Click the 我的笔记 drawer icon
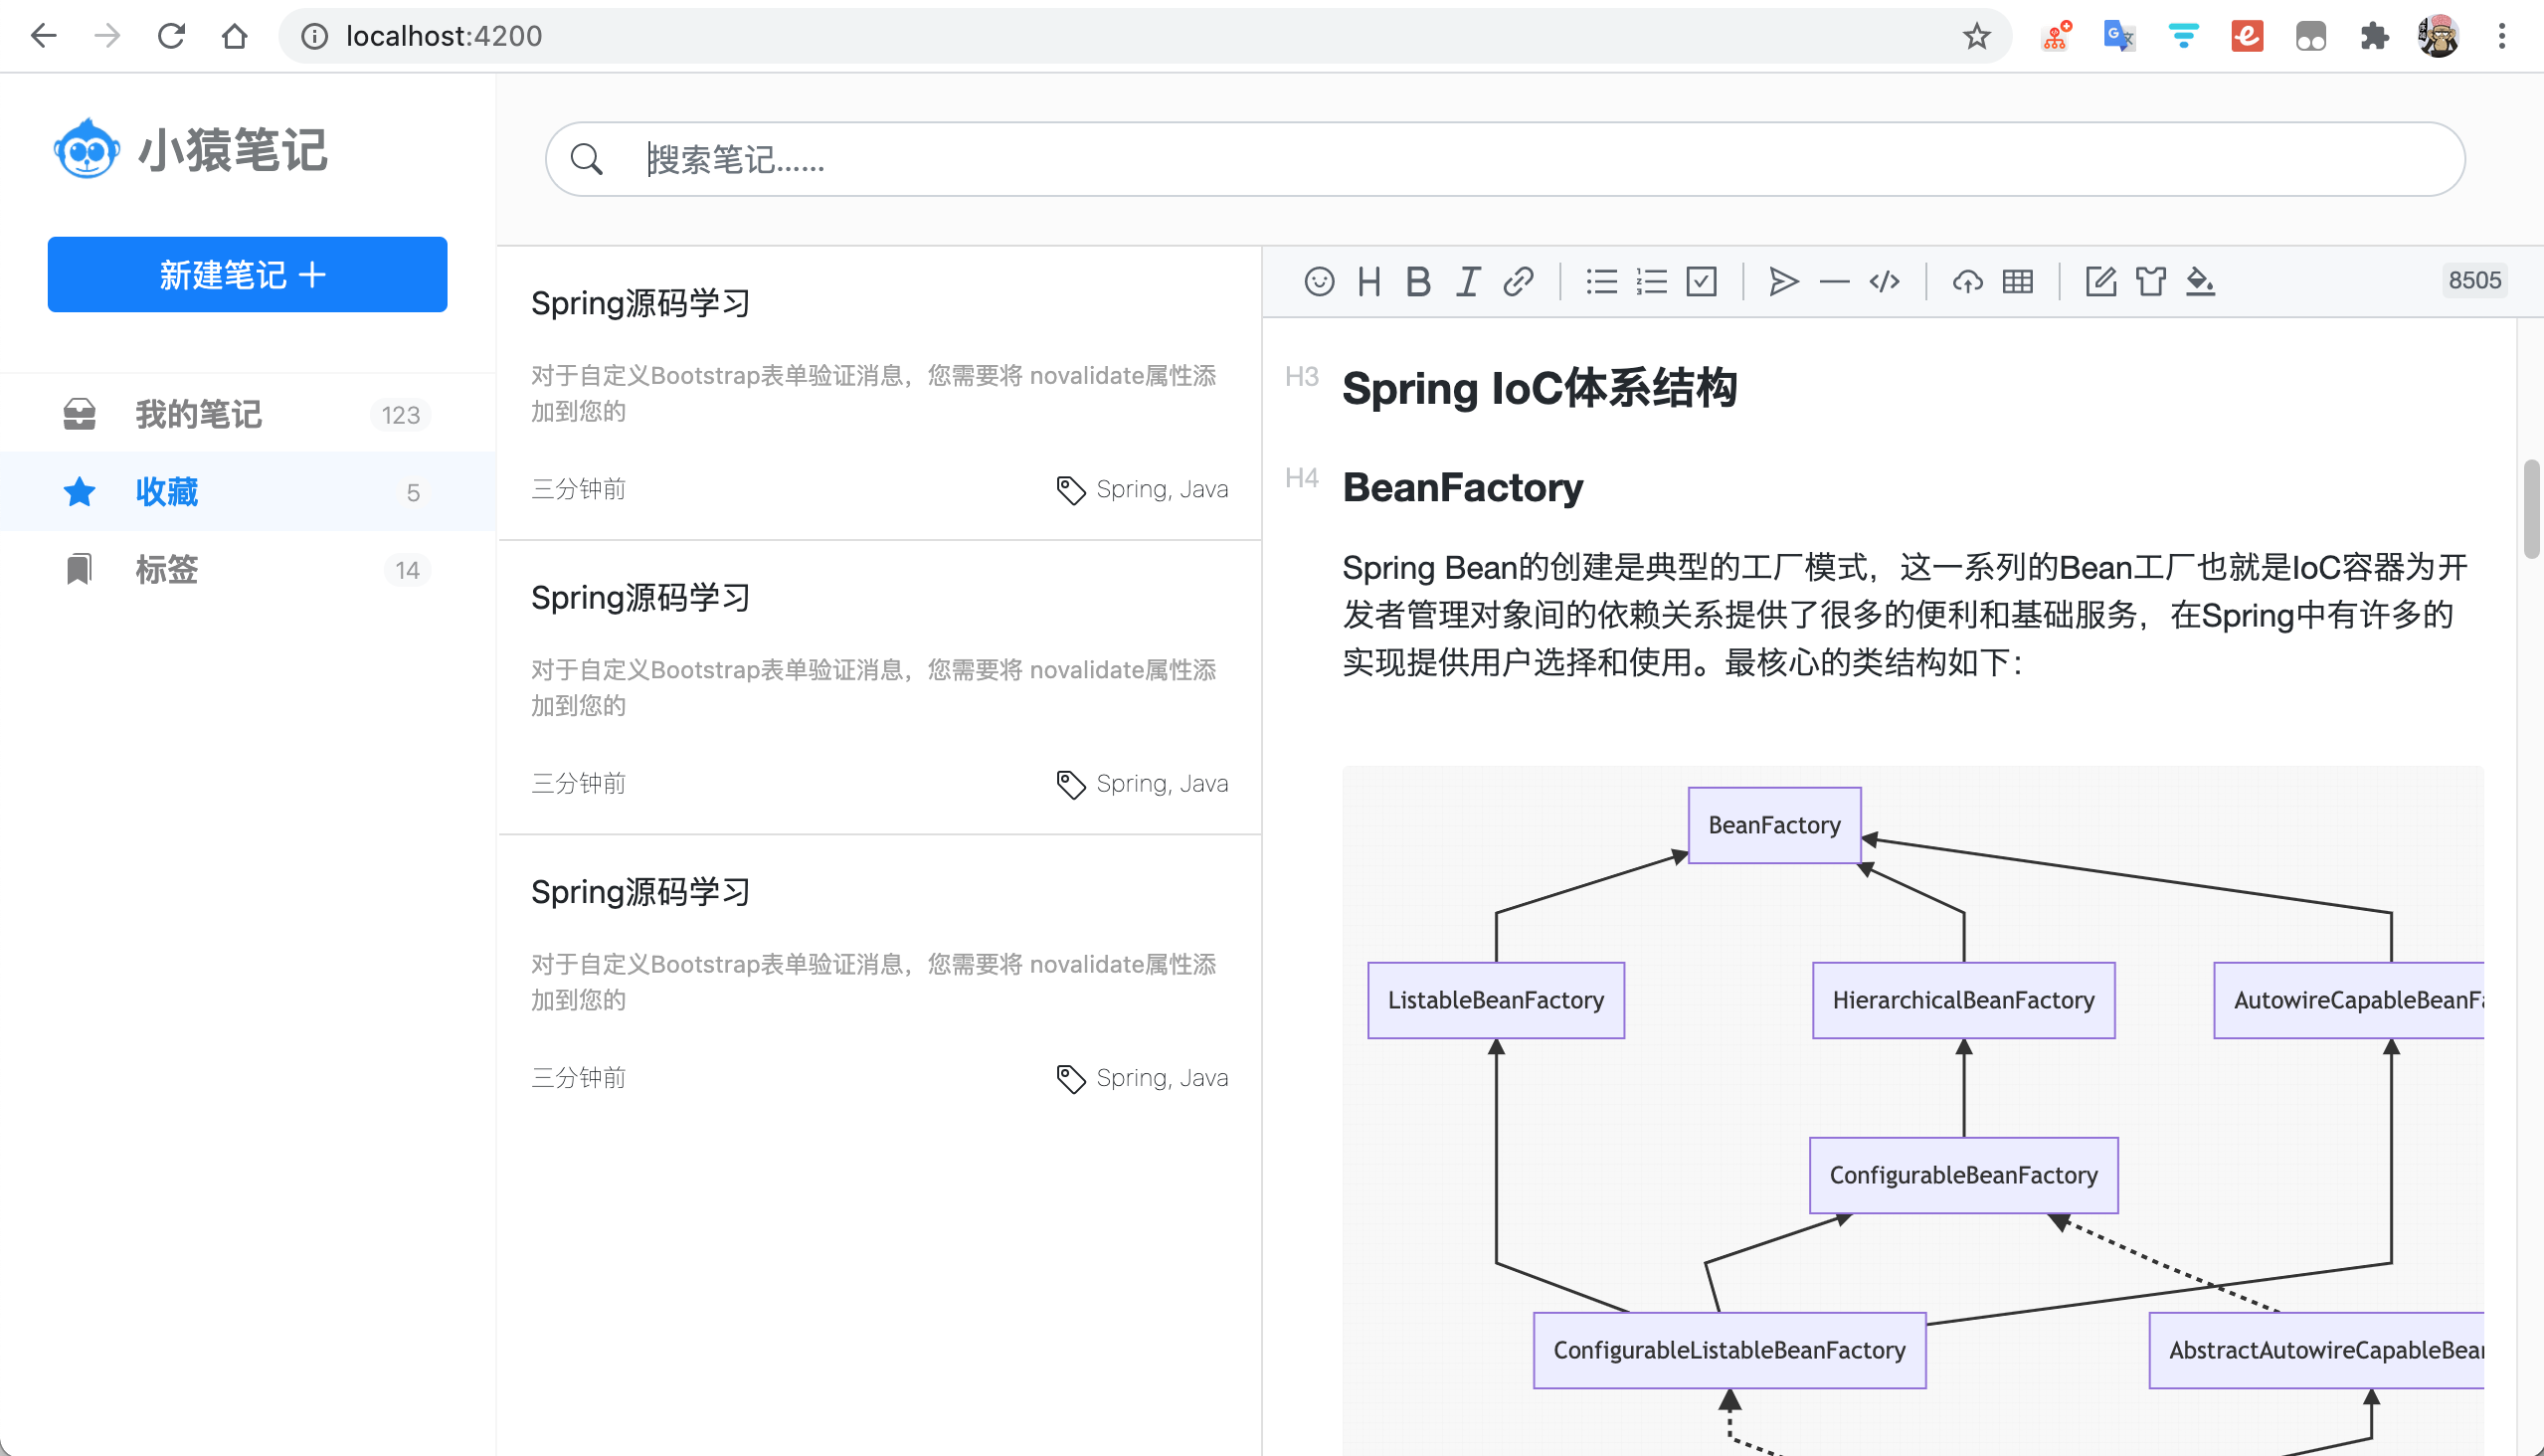This screenshot has width=2544, height=1456. (79, 414)
